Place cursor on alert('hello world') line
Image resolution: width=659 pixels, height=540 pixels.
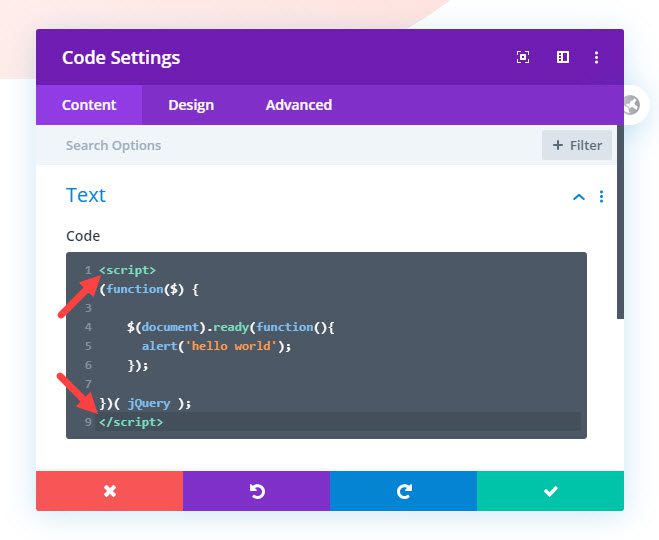pos(216,346)
